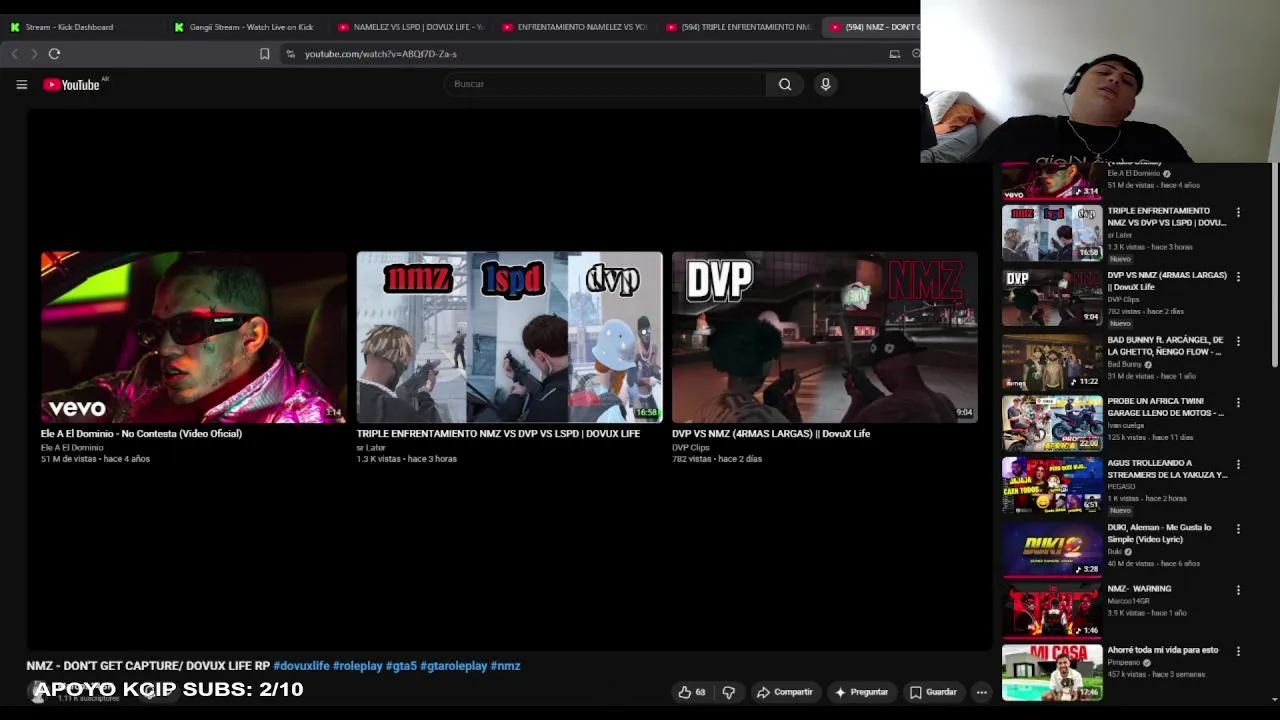Reload the page in browser toolbar

(x=54, y=54)
